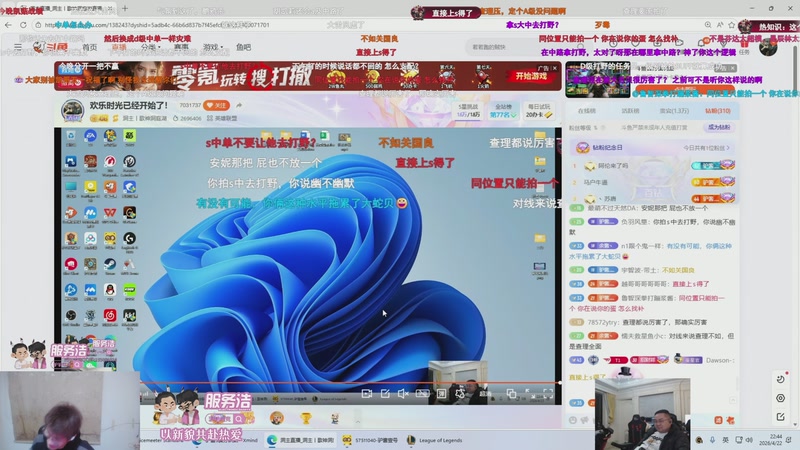This screenshot has height=450, width=800.
Task: Click the 全站榜 ranking box
Action: click(x=503, y=110)
